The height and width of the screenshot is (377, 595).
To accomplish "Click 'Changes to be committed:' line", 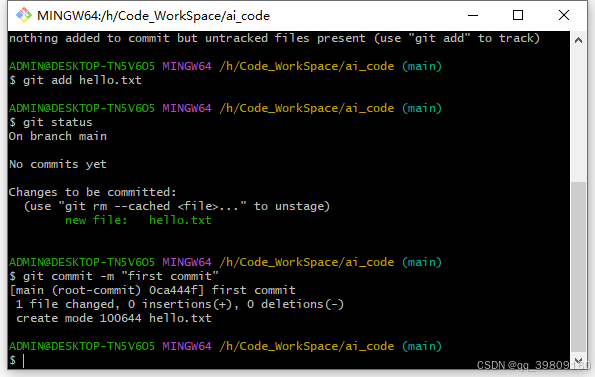I will (x=93, y=192).
